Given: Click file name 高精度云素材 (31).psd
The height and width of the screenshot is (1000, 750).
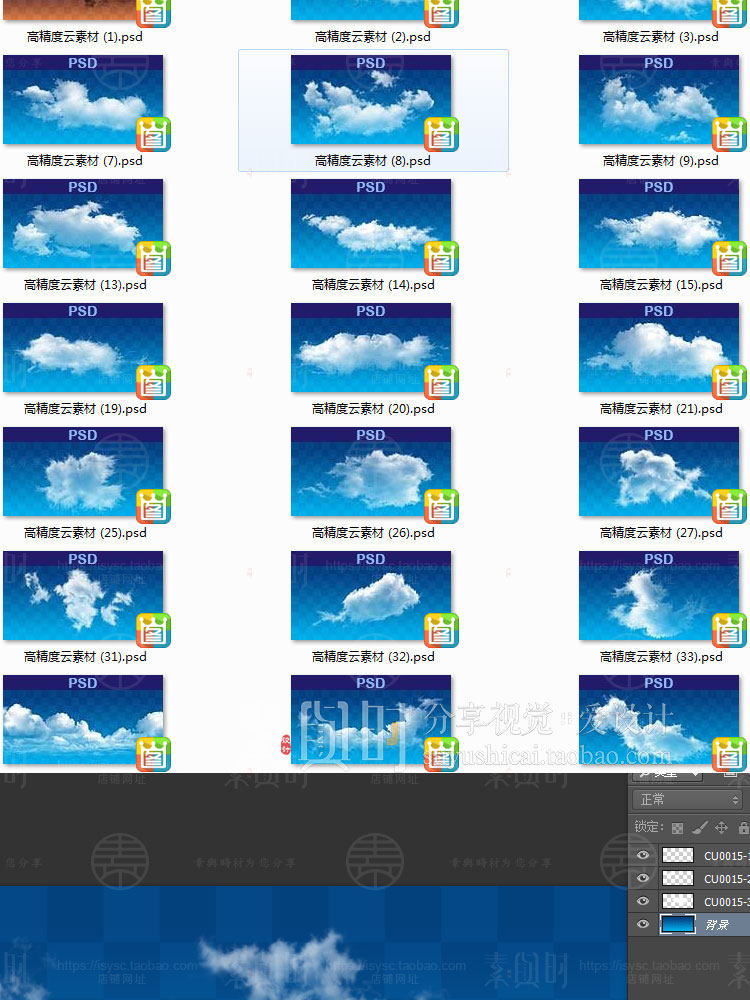Looking at the screenshot, I should (85, 657).
